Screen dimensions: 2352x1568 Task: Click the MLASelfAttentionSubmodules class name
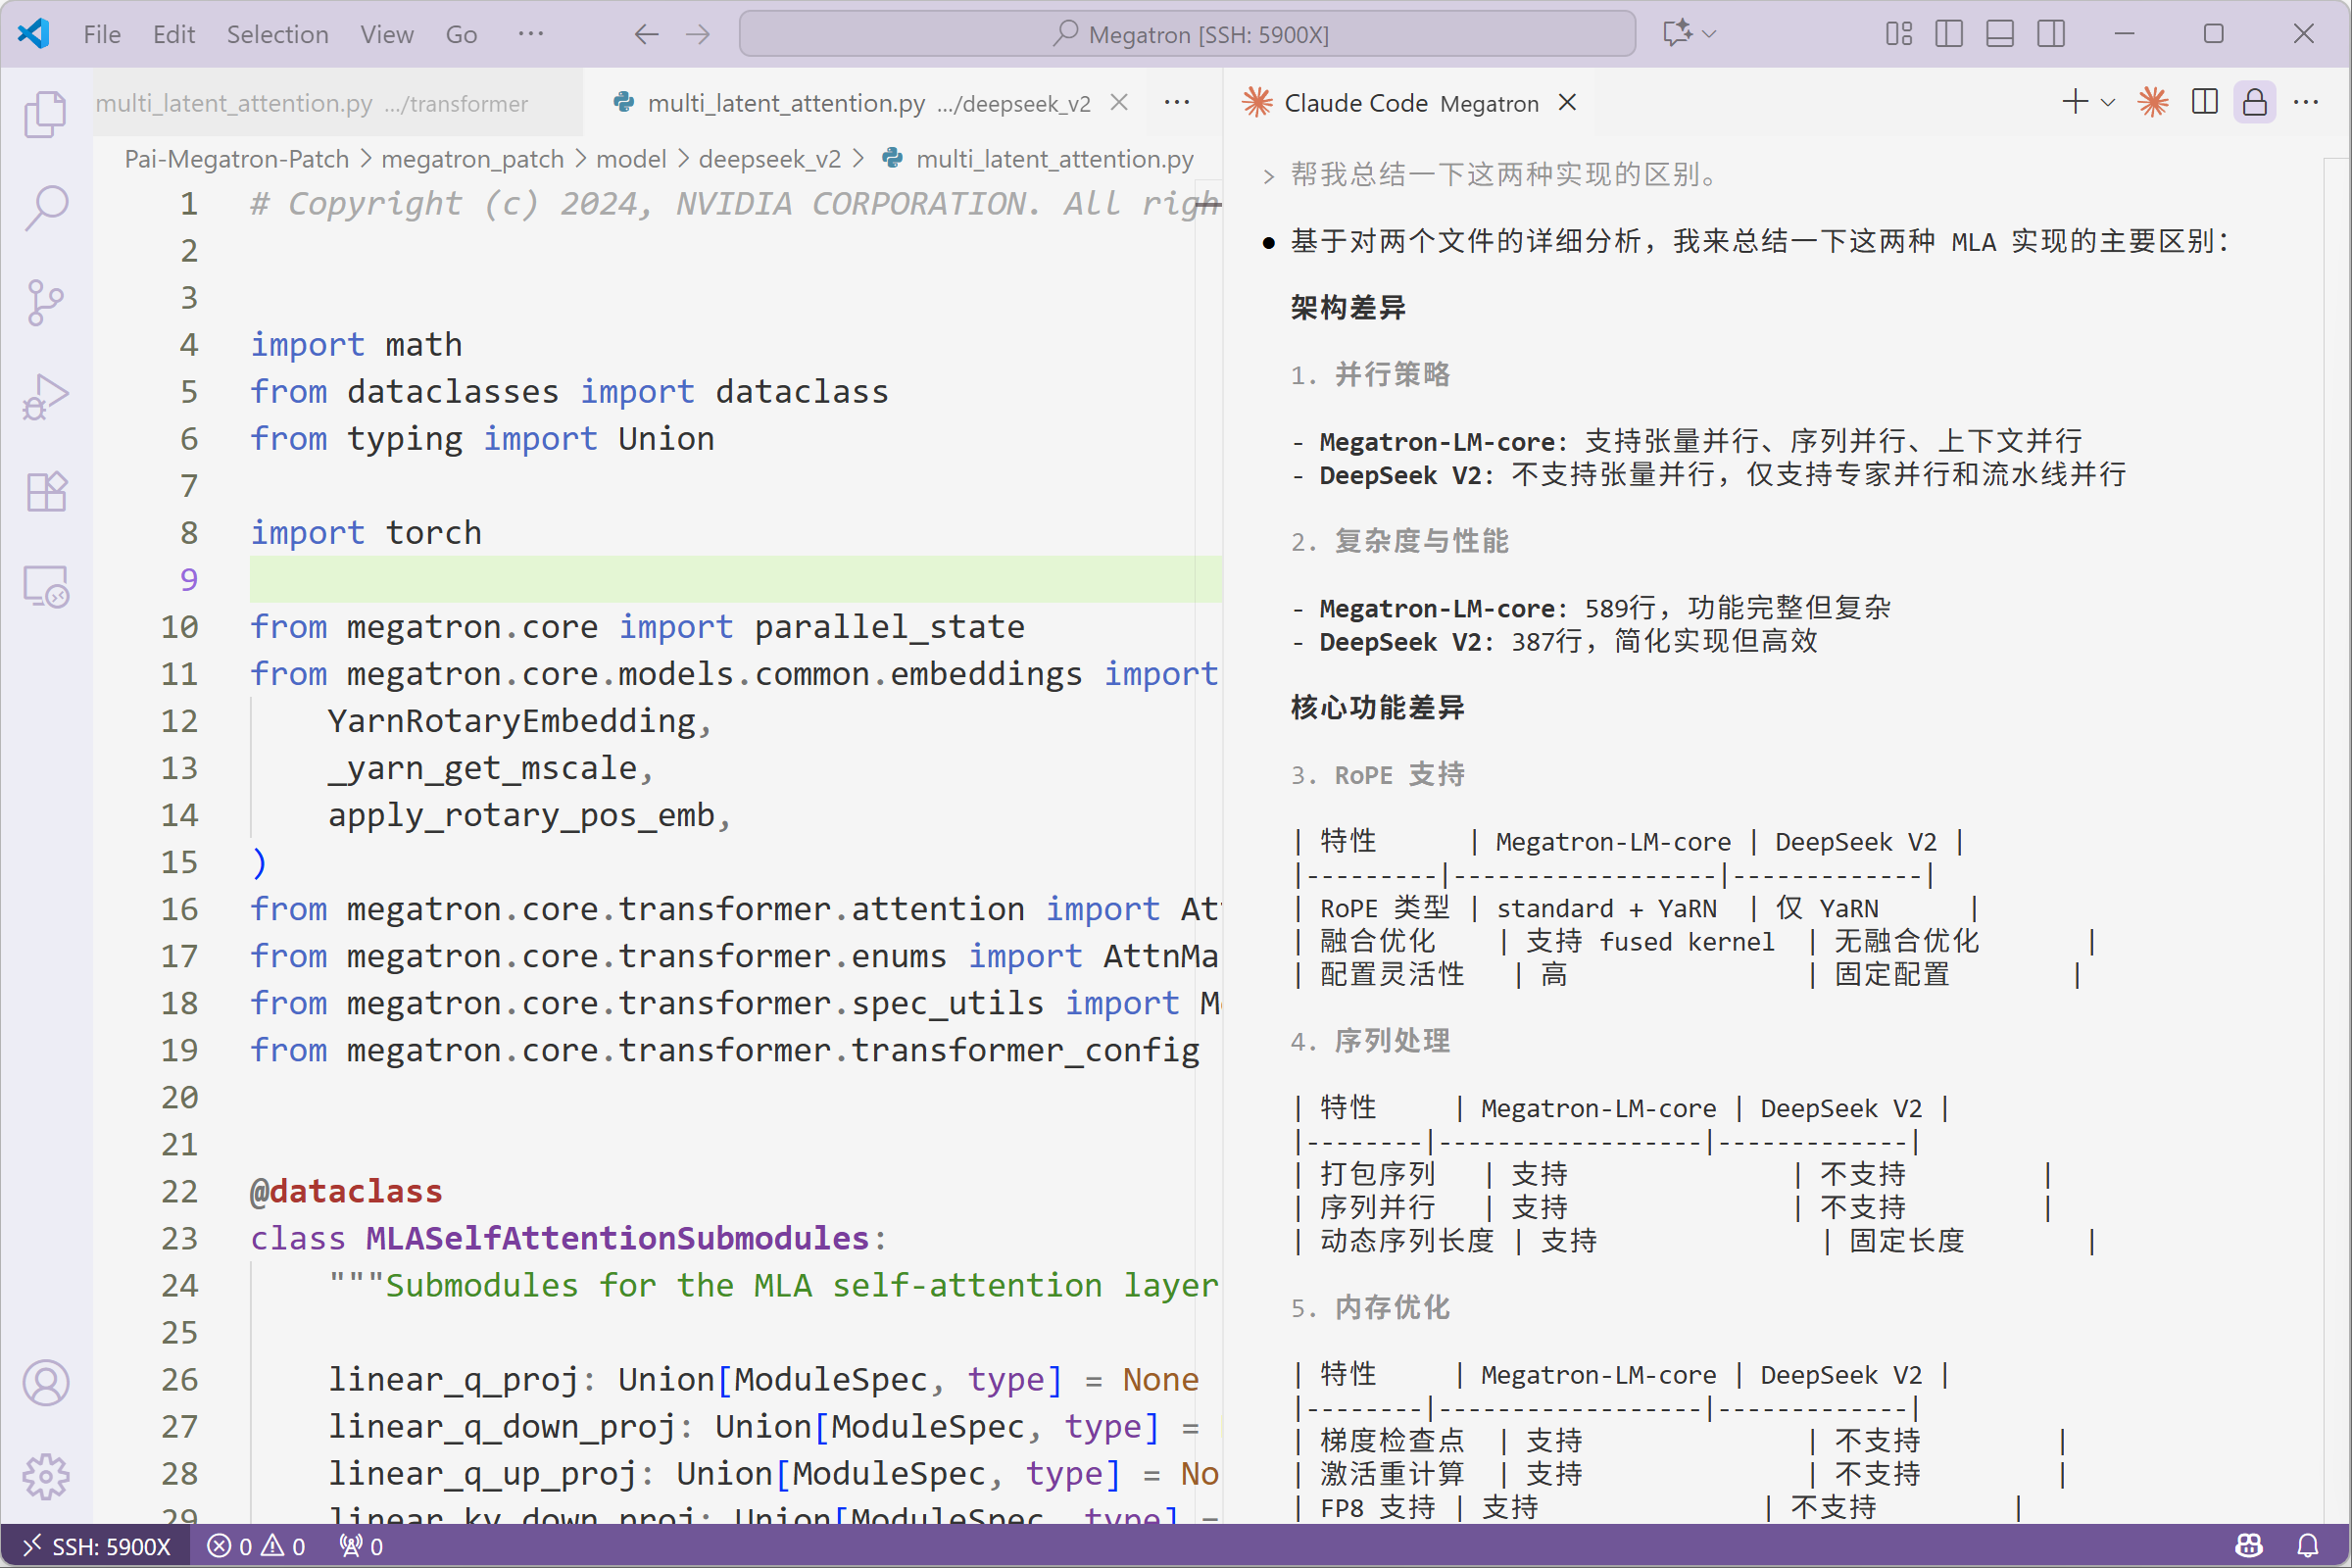[617, 1238]
